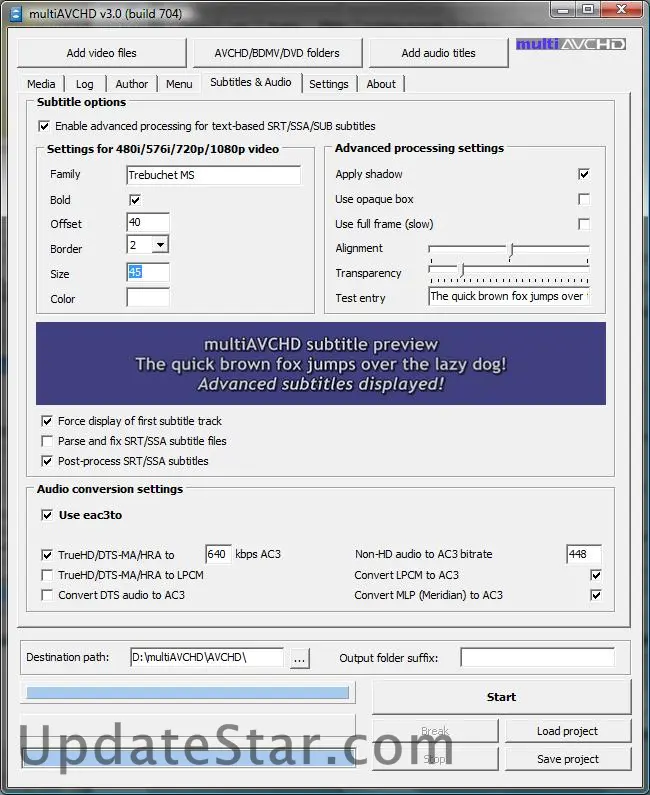
Task: Click the Save project button
Action: tap(567, 759)
